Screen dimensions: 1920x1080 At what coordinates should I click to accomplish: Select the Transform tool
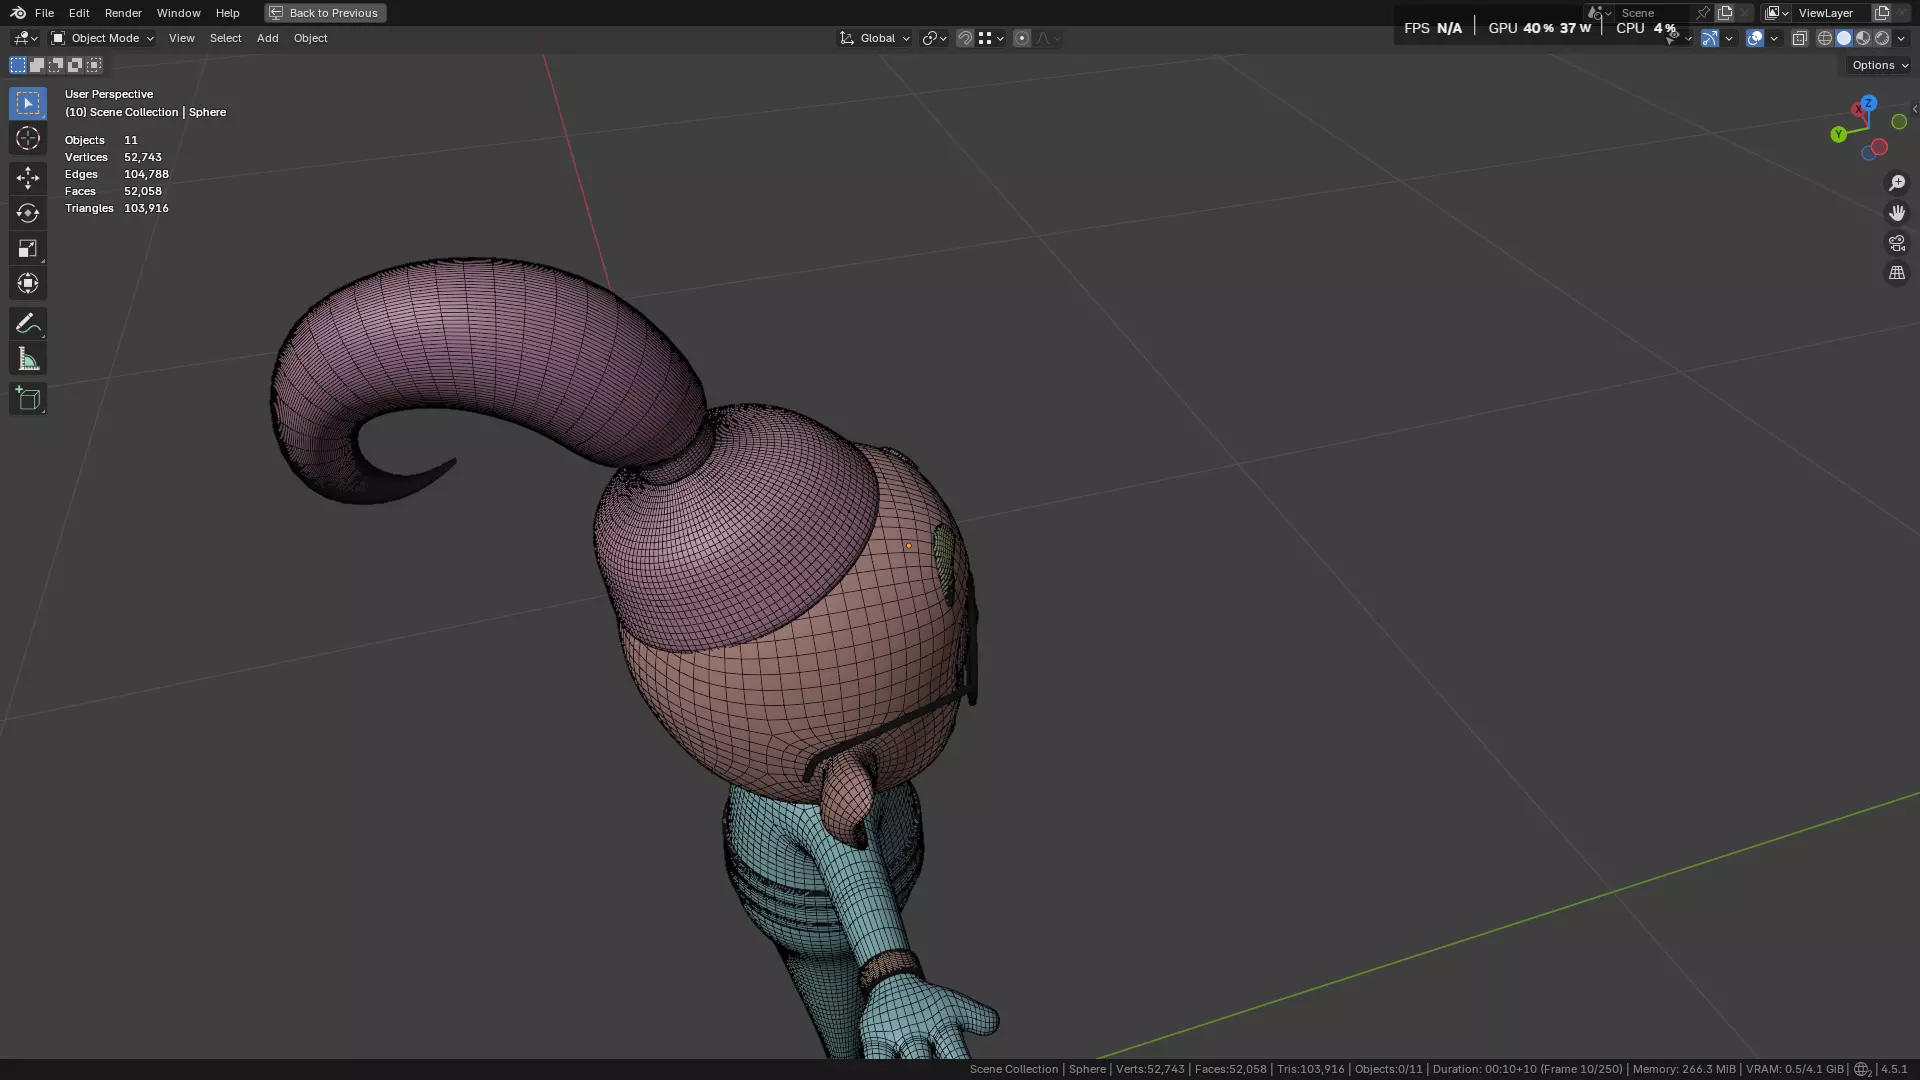pyautogui.click(x=28, y=283)
